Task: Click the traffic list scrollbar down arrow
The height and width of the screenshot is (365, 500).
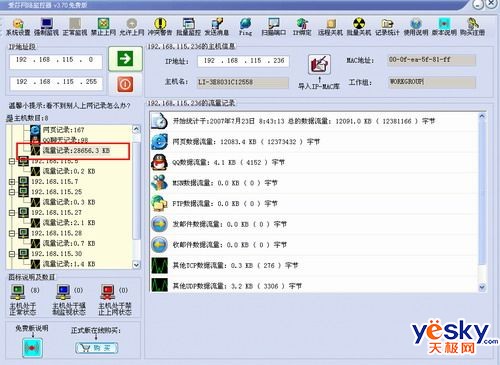Action: click(x=482, y=287)
